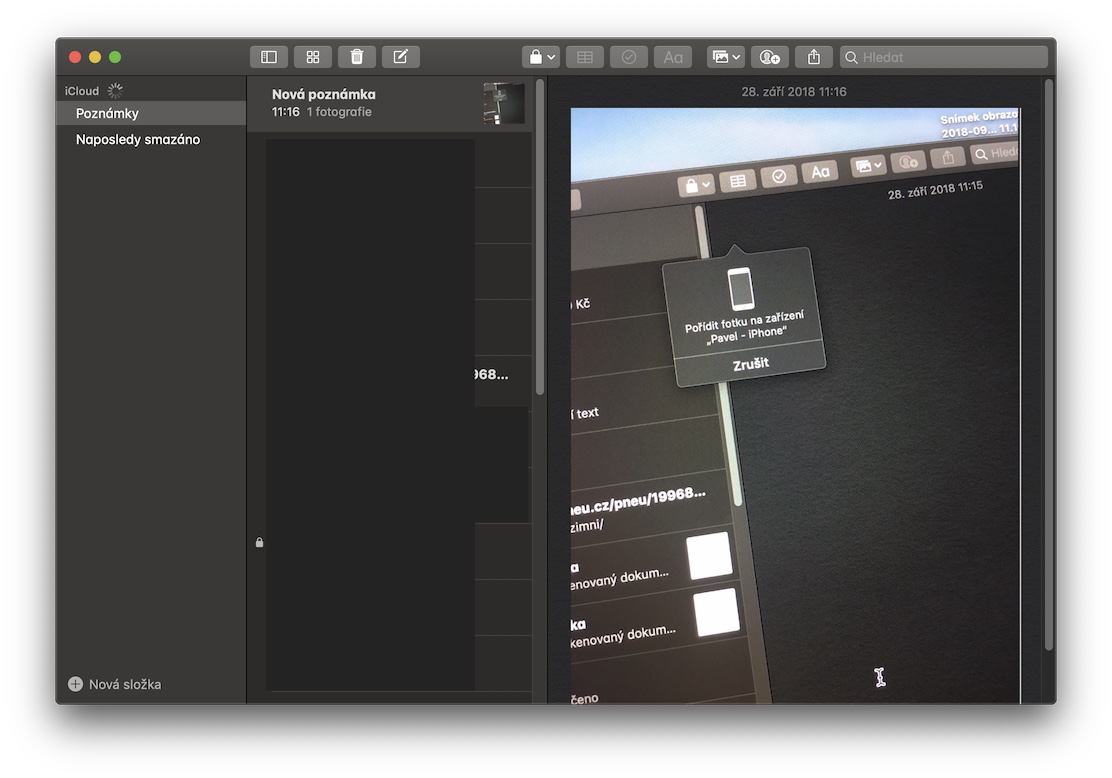Viewport: 1112px width, 778px height.
Task: Delete the note with trash icon
Action: [x=357, y=57]
